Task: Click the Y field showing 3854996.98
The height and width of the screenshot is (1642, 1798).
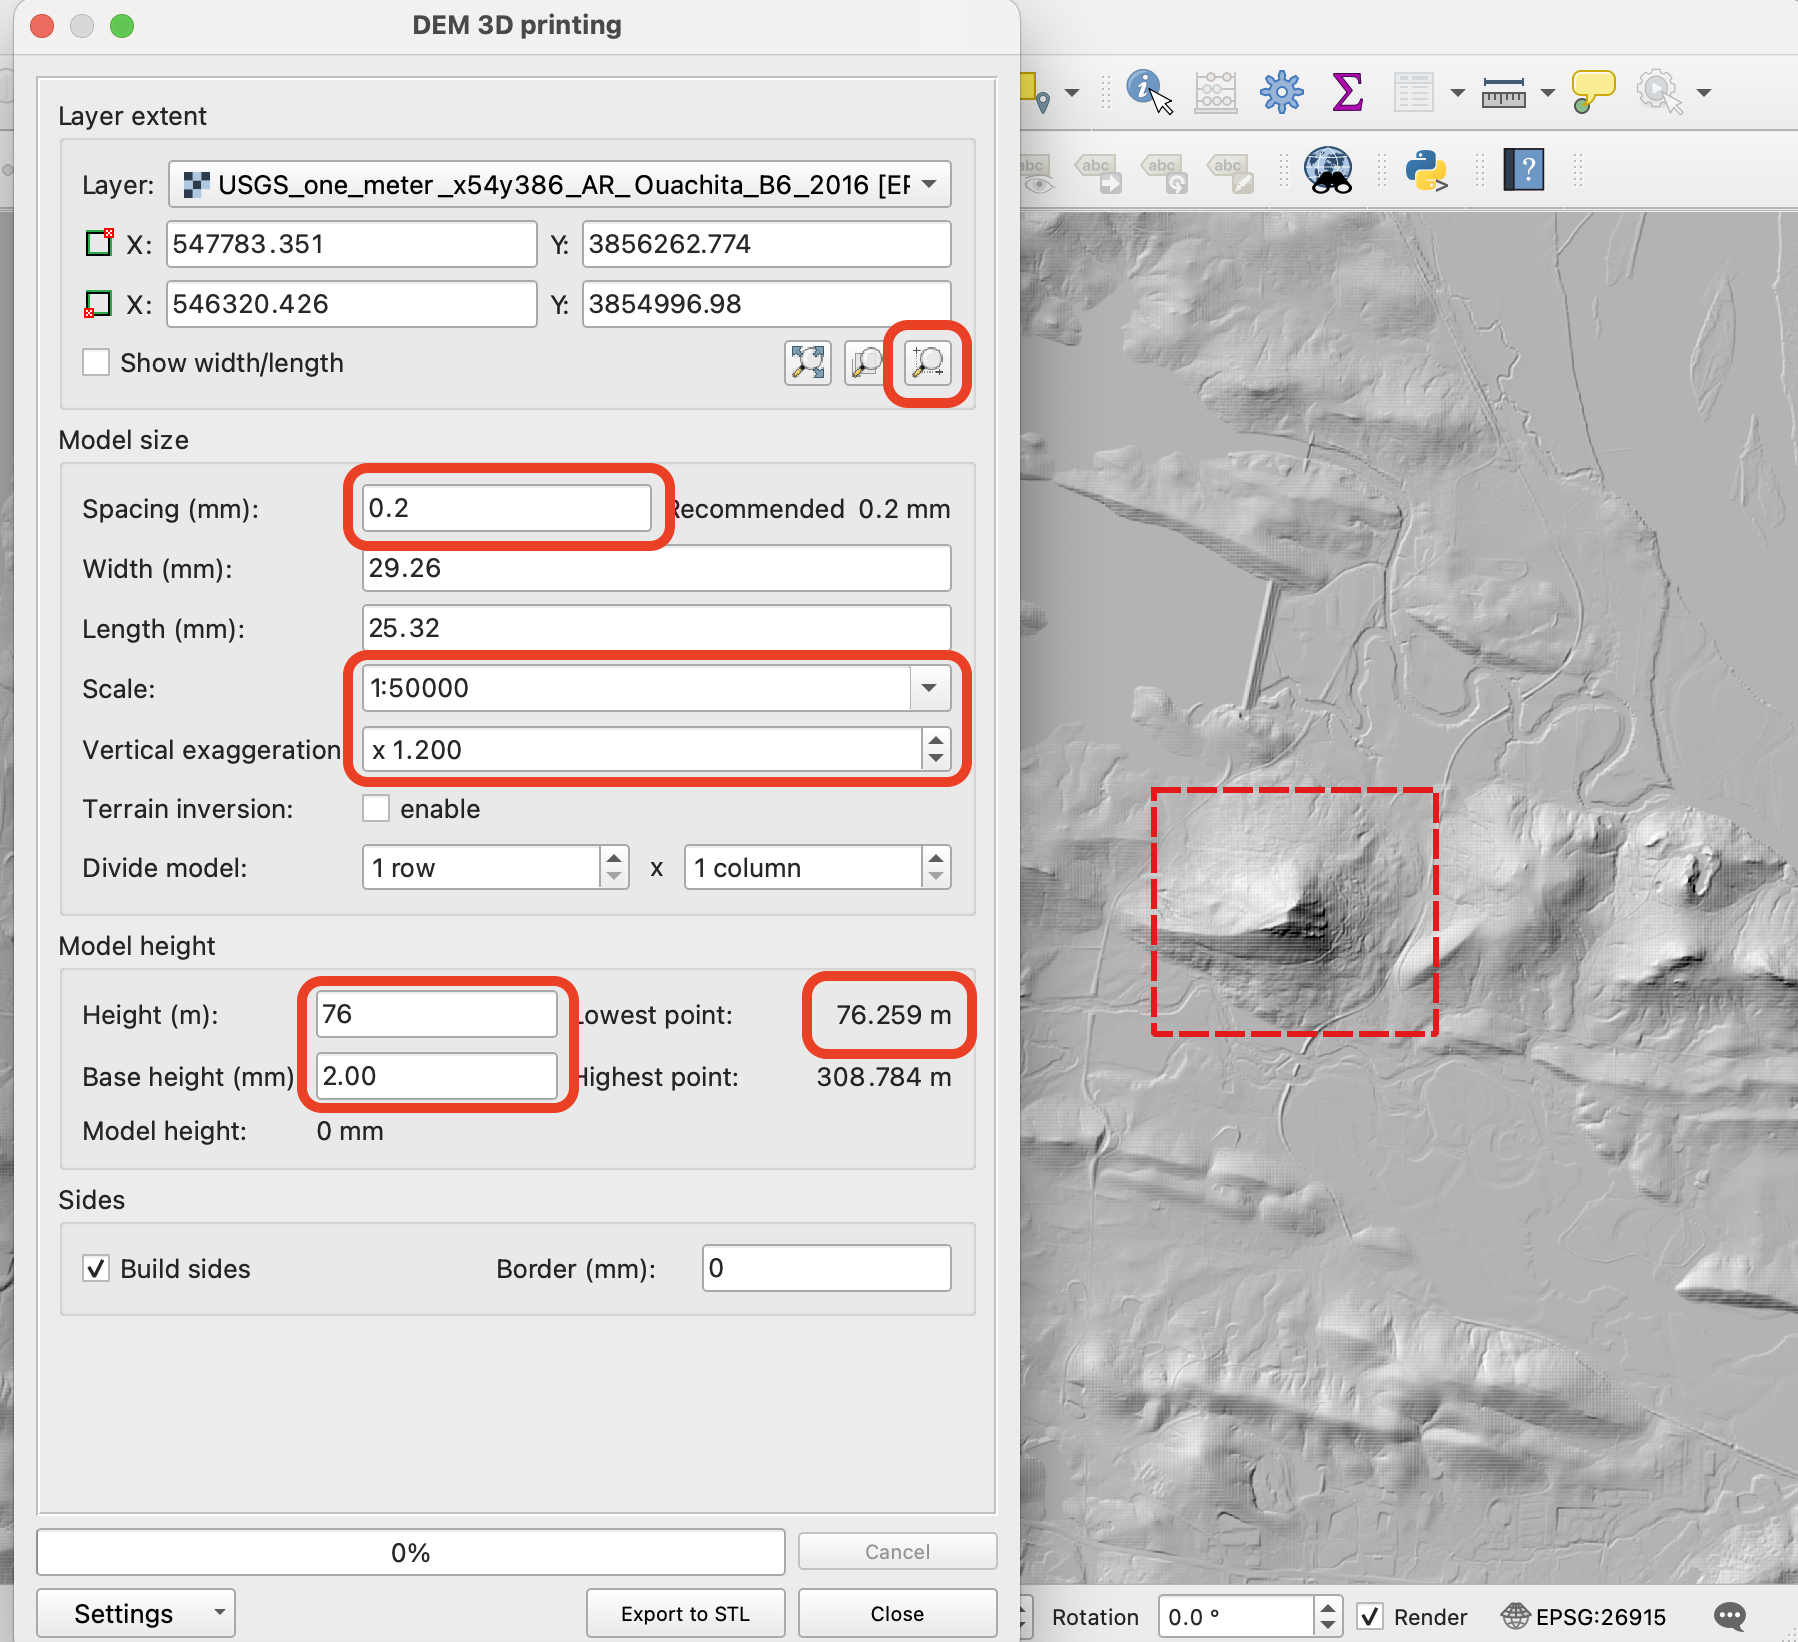Action: click(x=766, y=304)
